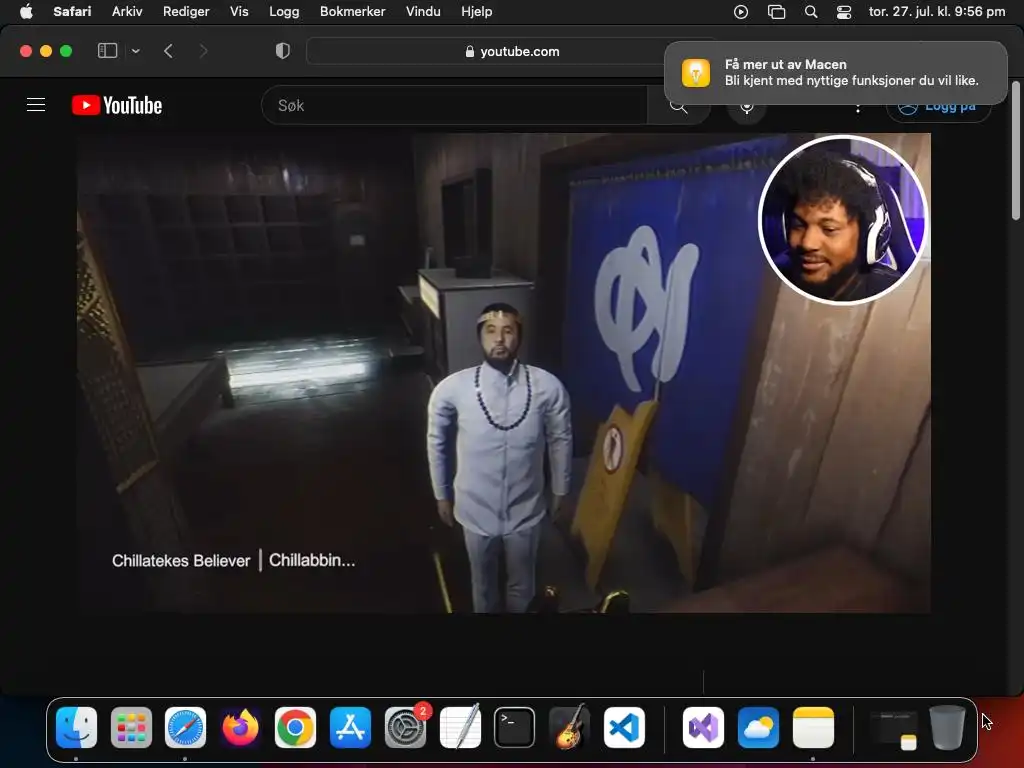Open Control Center in menu bar
The height and width of the screenshot is (768, 1024).
tap(844, 11)
